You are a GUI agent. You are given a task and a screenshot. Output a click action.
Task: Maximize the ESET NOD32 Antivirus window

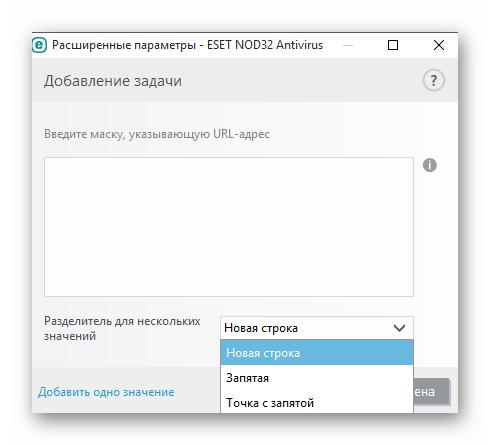pos(393,45)
